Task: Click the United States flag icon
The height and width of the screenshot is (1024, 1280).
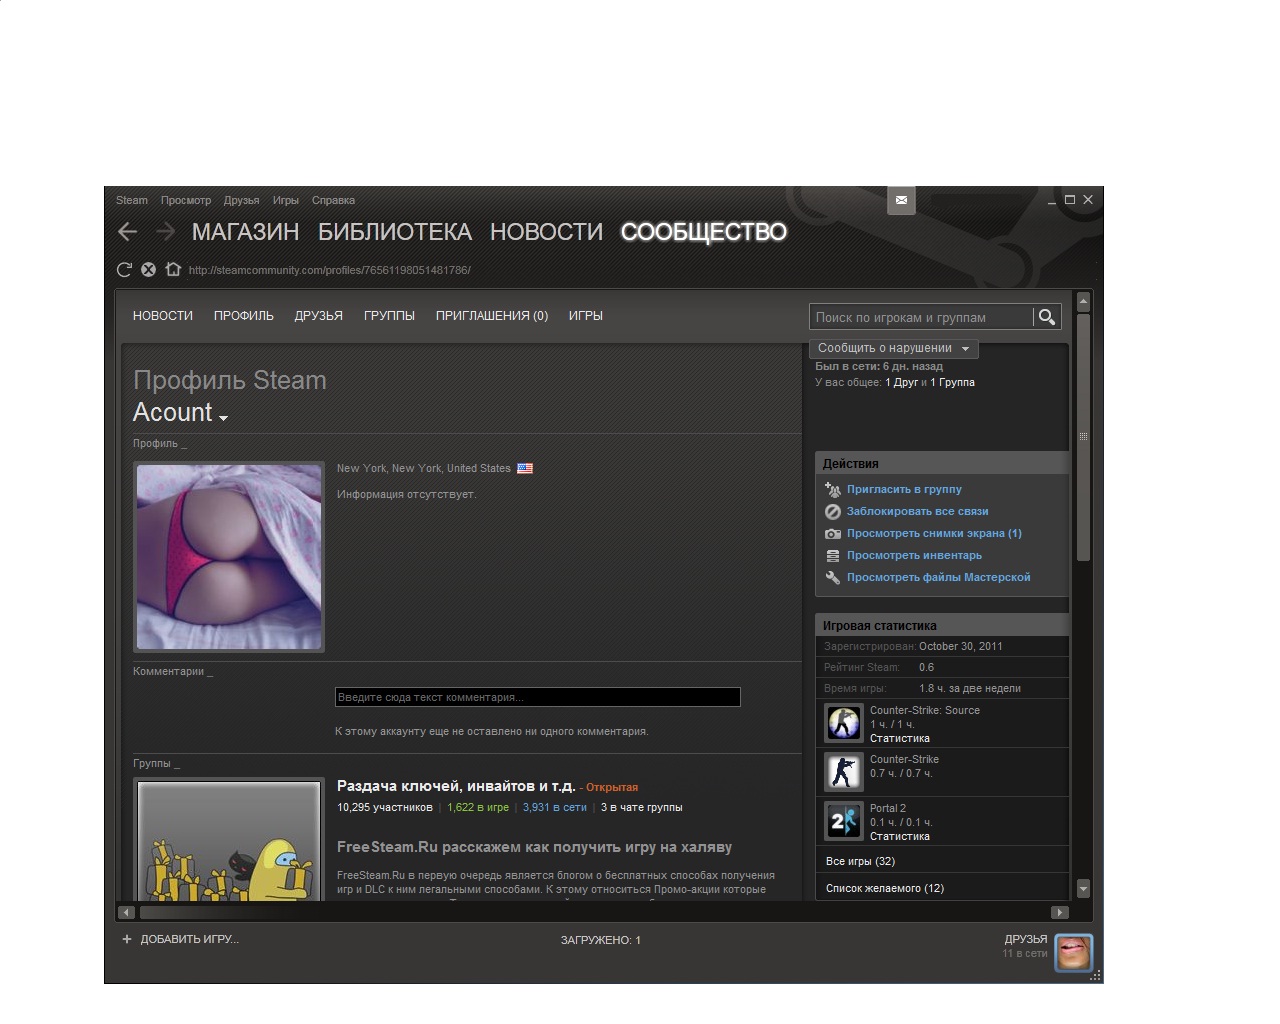Action: click(x=525, y=468)
